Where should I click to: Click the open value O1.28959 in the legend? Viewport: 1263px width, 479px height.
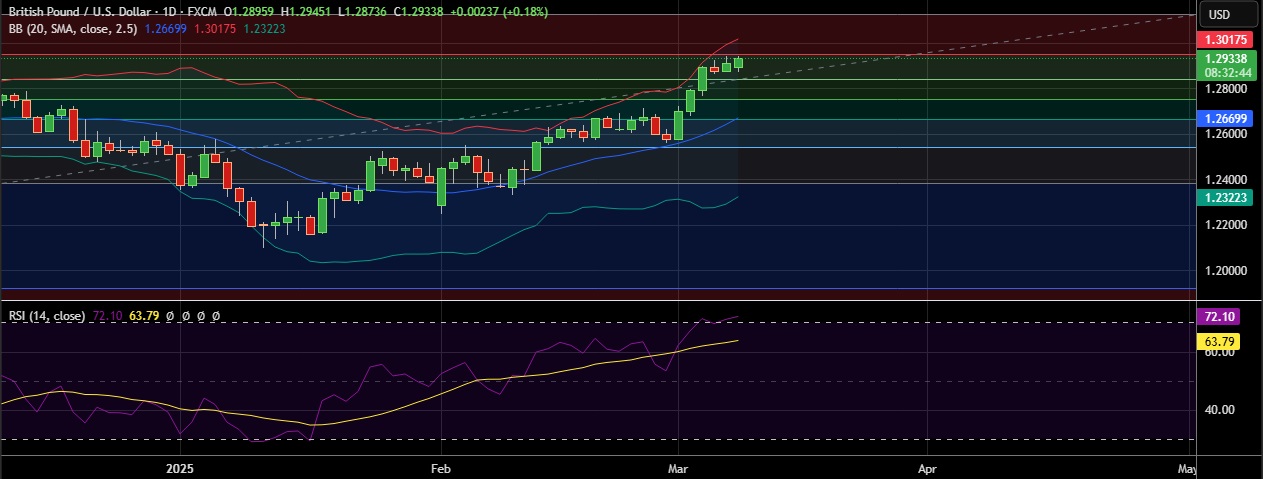(x=251, y=13)
